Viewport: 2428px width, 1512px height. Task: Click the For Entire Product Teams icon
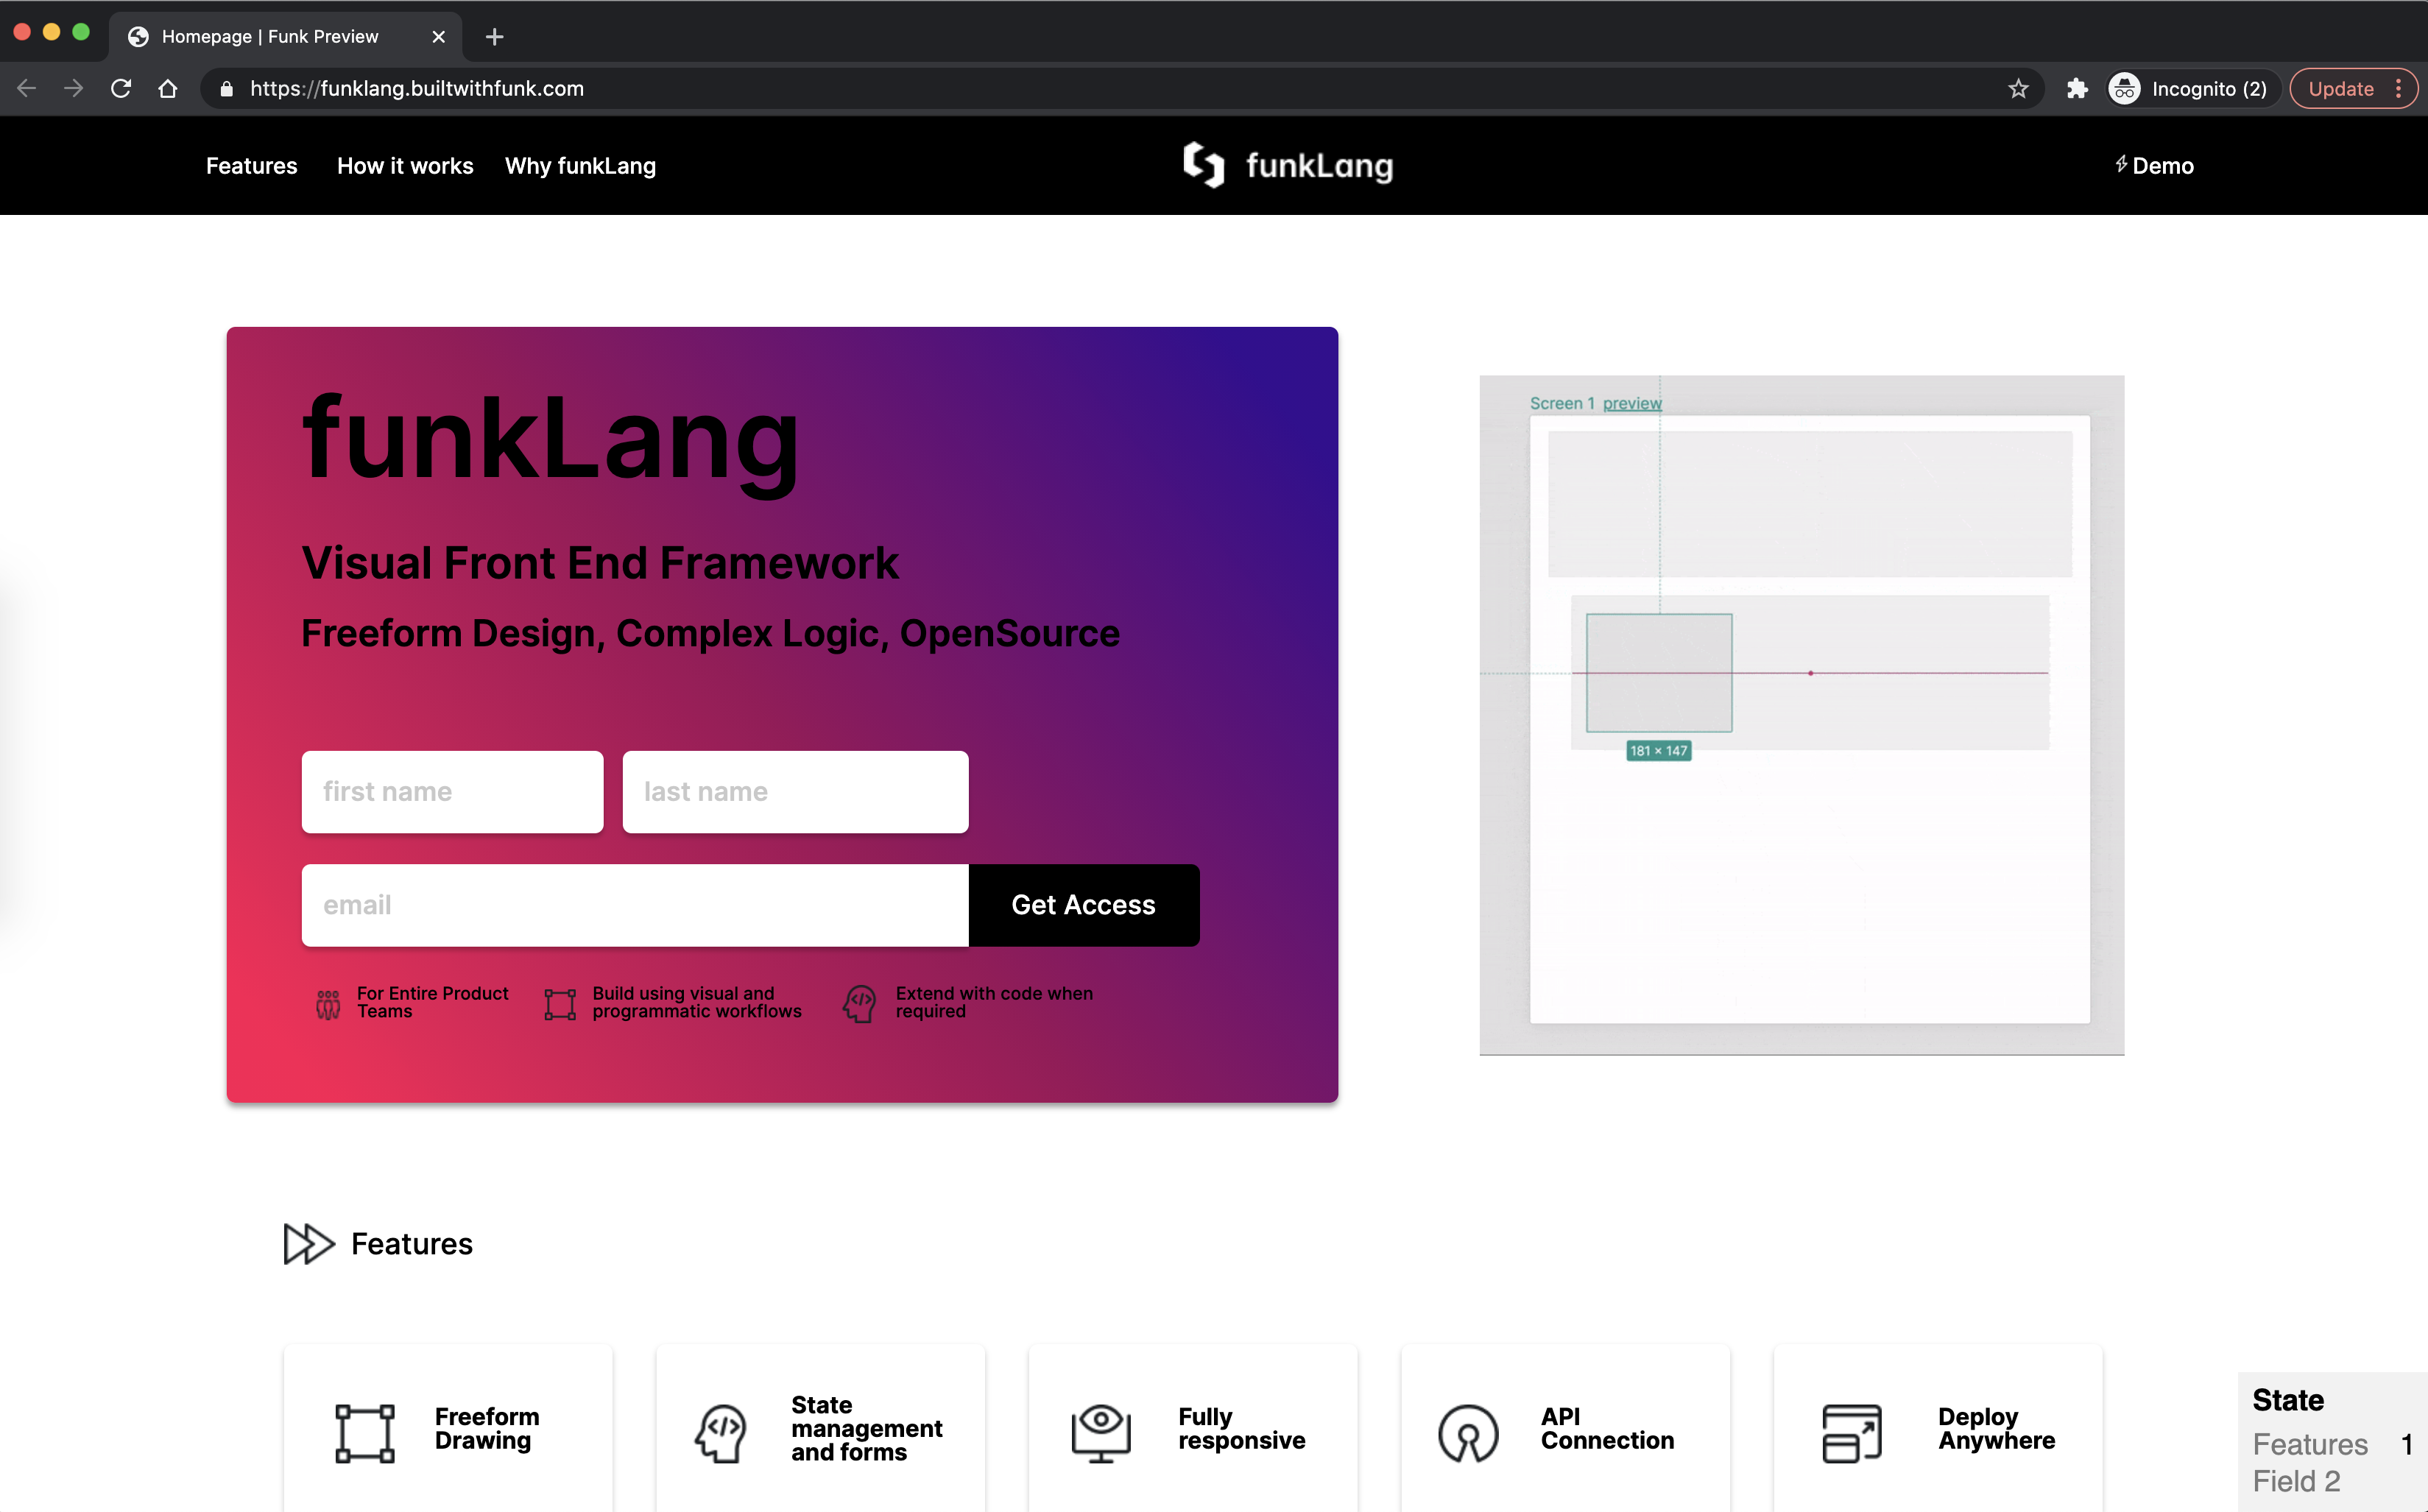[328, 1003]
